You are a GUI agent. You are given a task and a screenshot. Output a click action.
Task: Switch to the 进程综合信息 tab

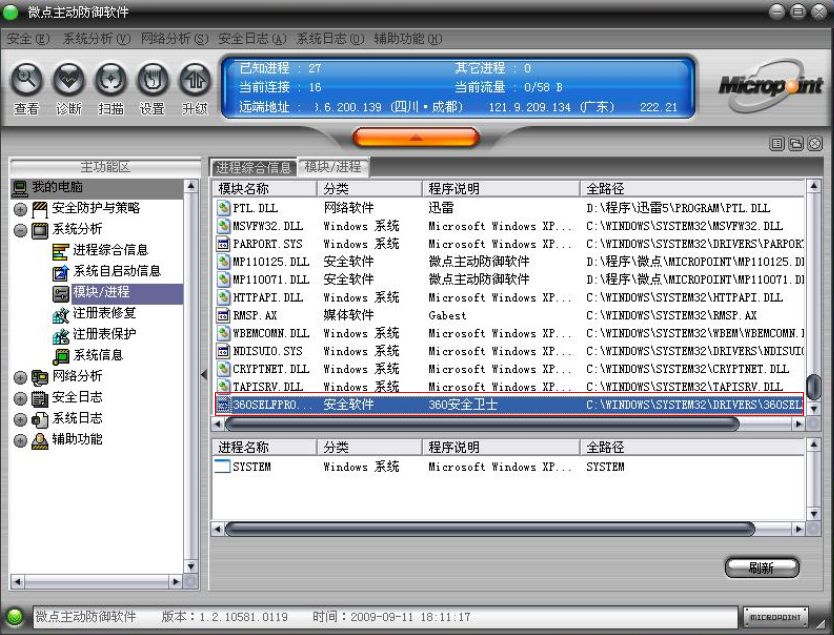click(254, 168)
